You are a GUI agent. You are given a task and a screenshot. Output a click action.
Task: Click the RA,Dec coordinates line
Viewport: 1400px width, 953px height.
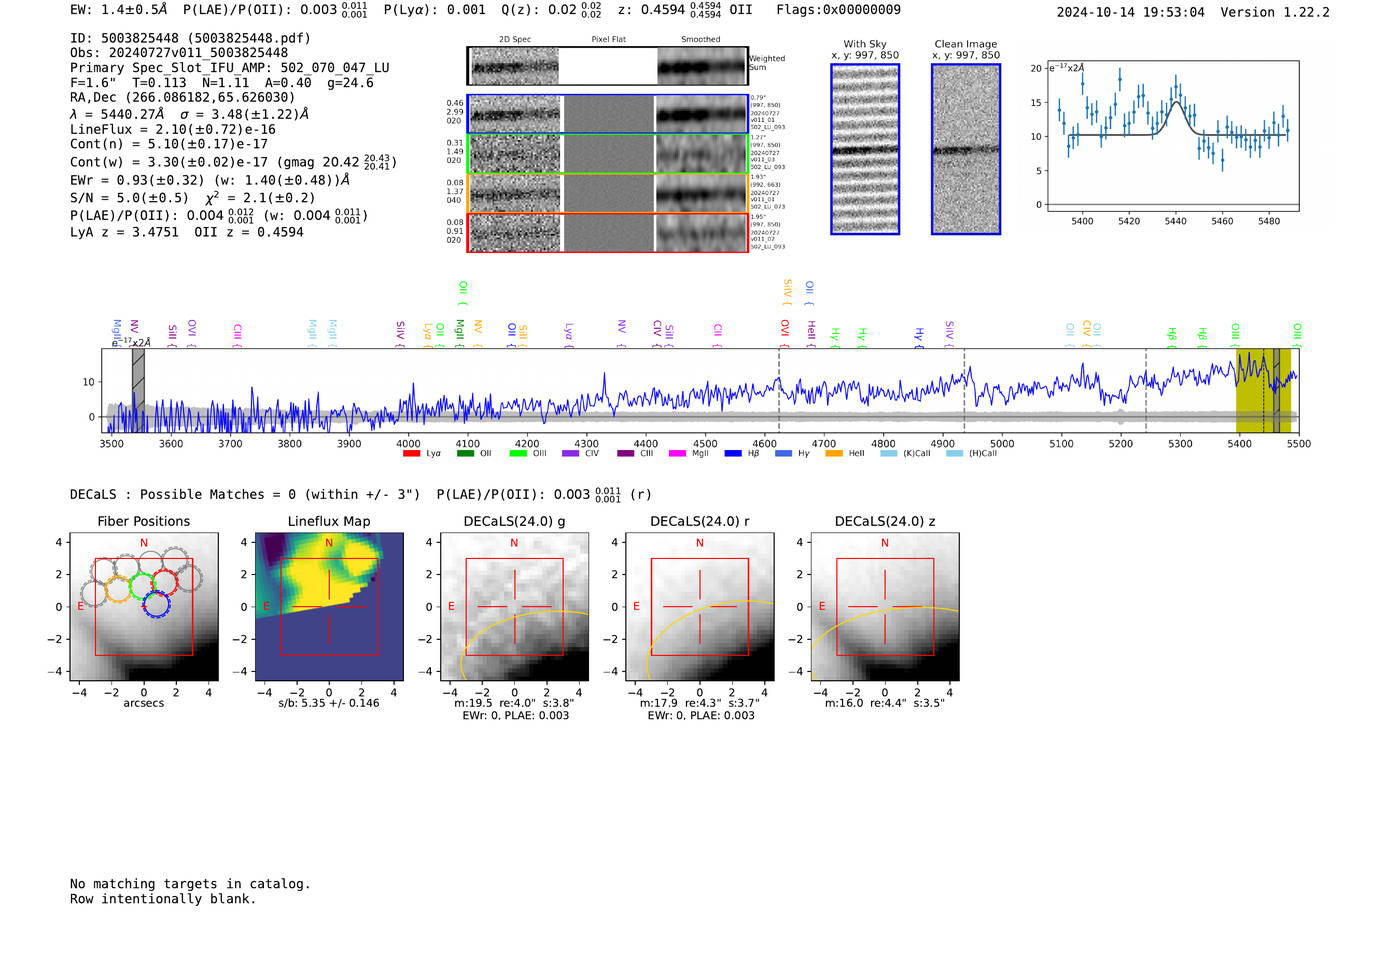(183, 98)
